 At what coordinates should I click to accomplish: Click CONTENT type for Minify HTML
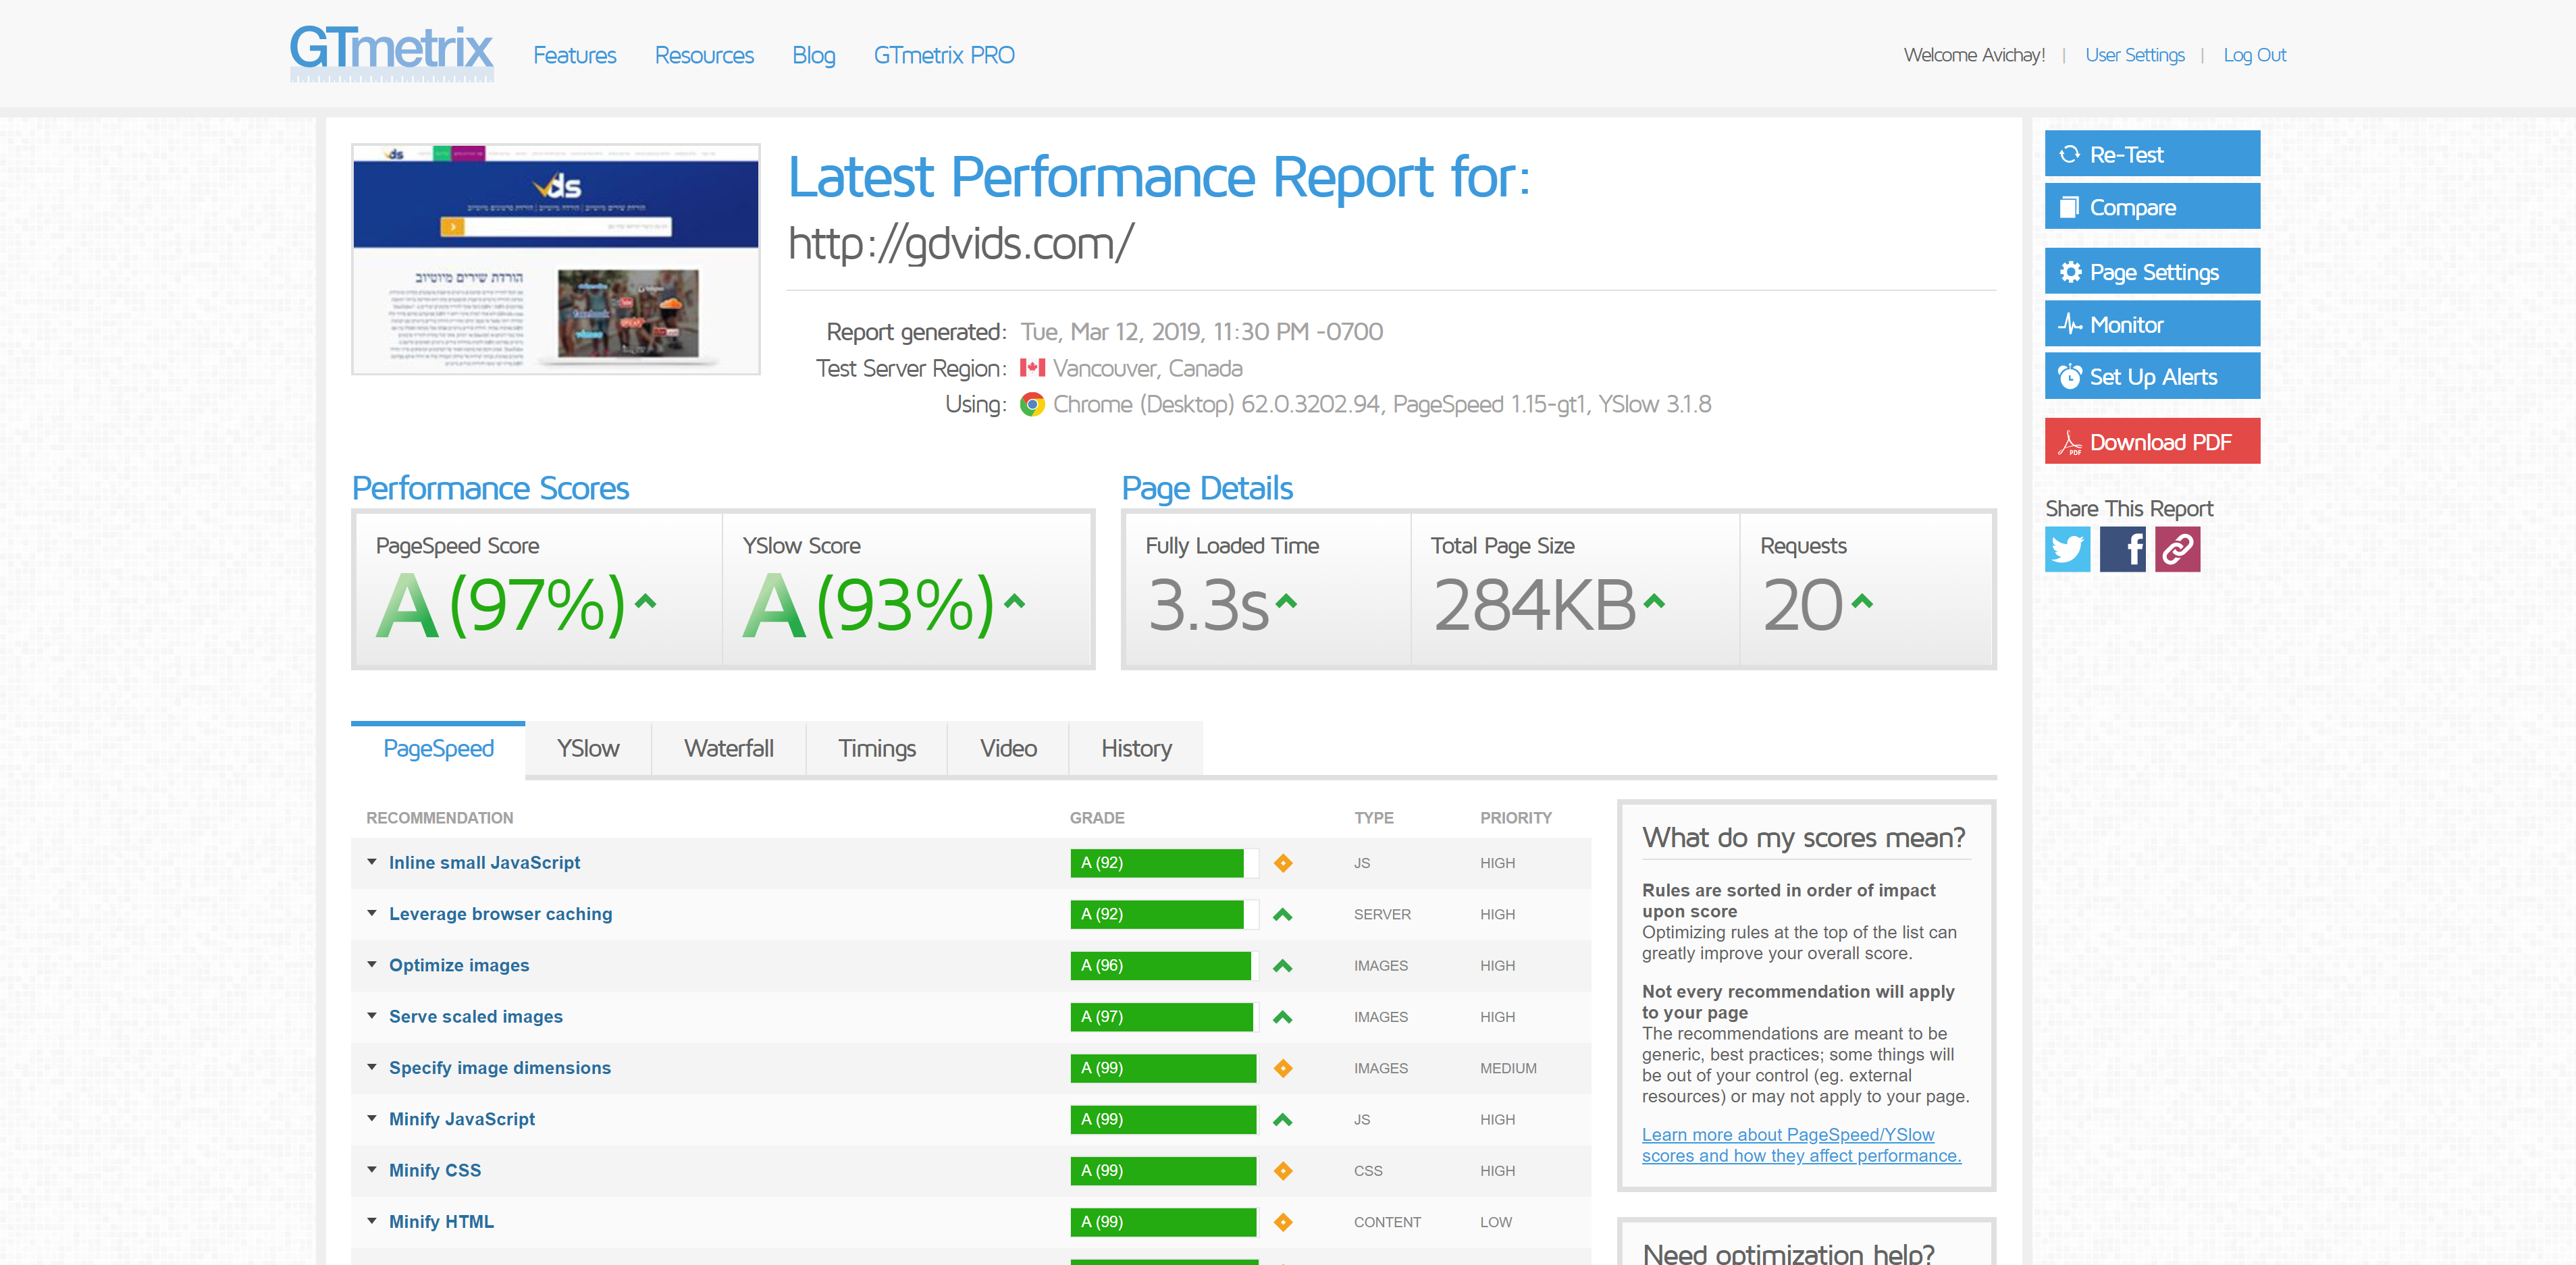pyautogui.click(x=1387, y=1222)
